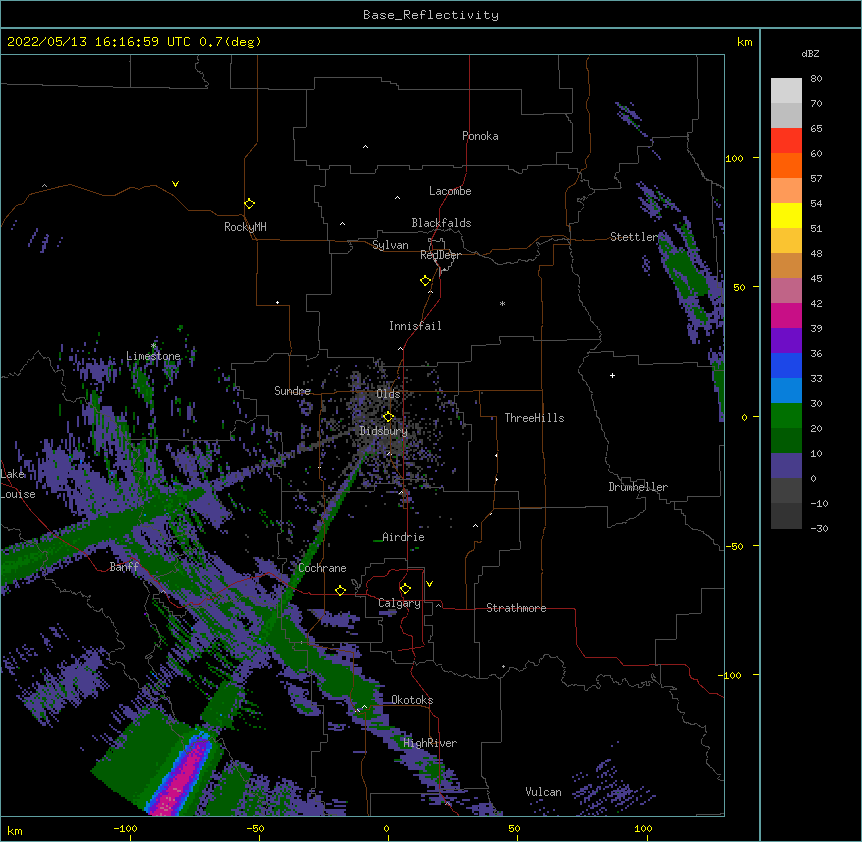Screen dimensions: 862x842
Task: Click the Strathmore label
Action: point(516,608)
